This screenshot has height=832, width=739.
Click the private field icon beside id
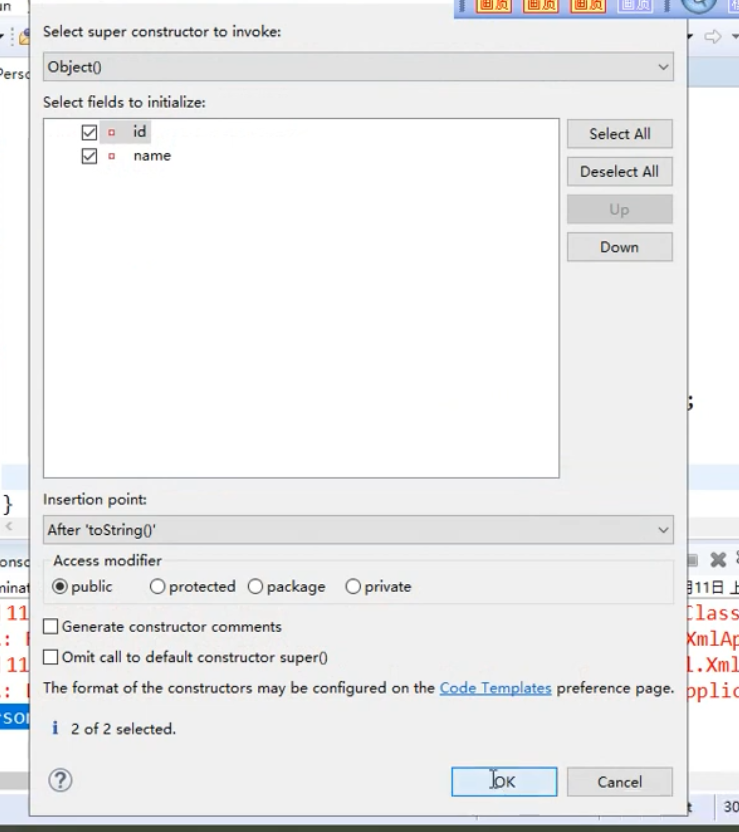tap(111, 132)
